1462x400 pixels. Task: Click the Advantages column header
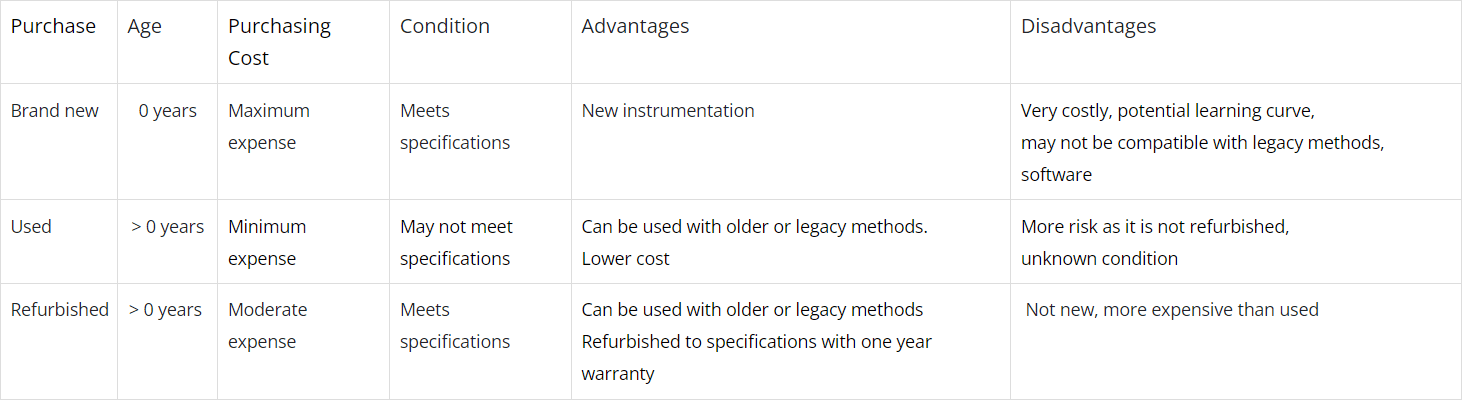click(635, 27)
